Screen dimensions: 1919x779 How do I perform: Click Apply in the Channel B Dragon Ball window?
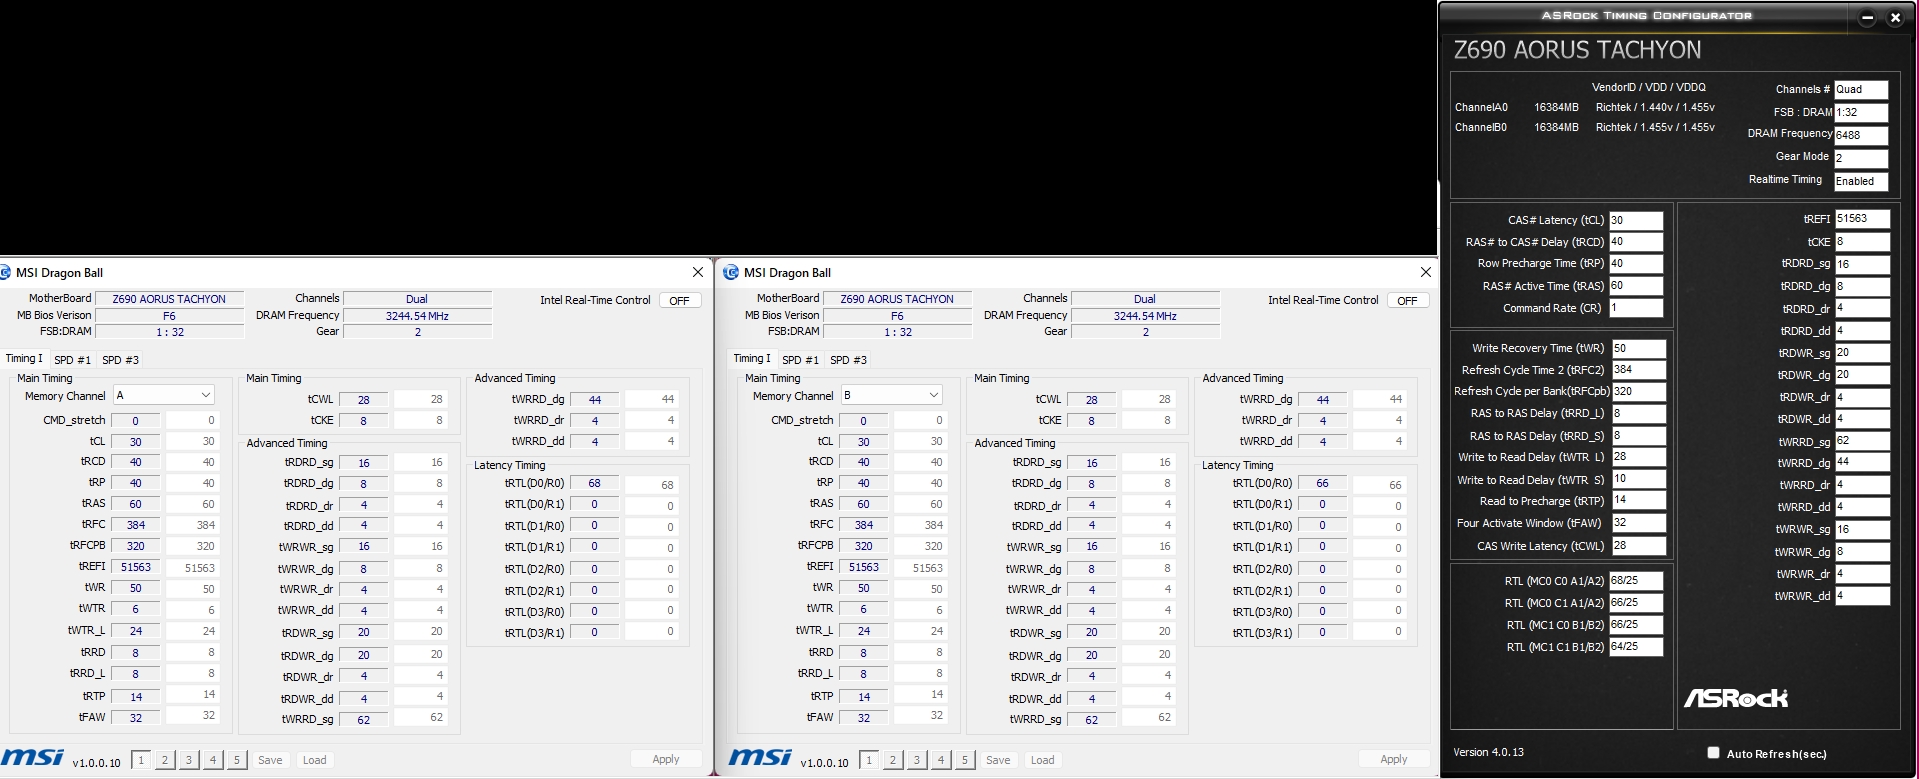[x=1394, y=760]
